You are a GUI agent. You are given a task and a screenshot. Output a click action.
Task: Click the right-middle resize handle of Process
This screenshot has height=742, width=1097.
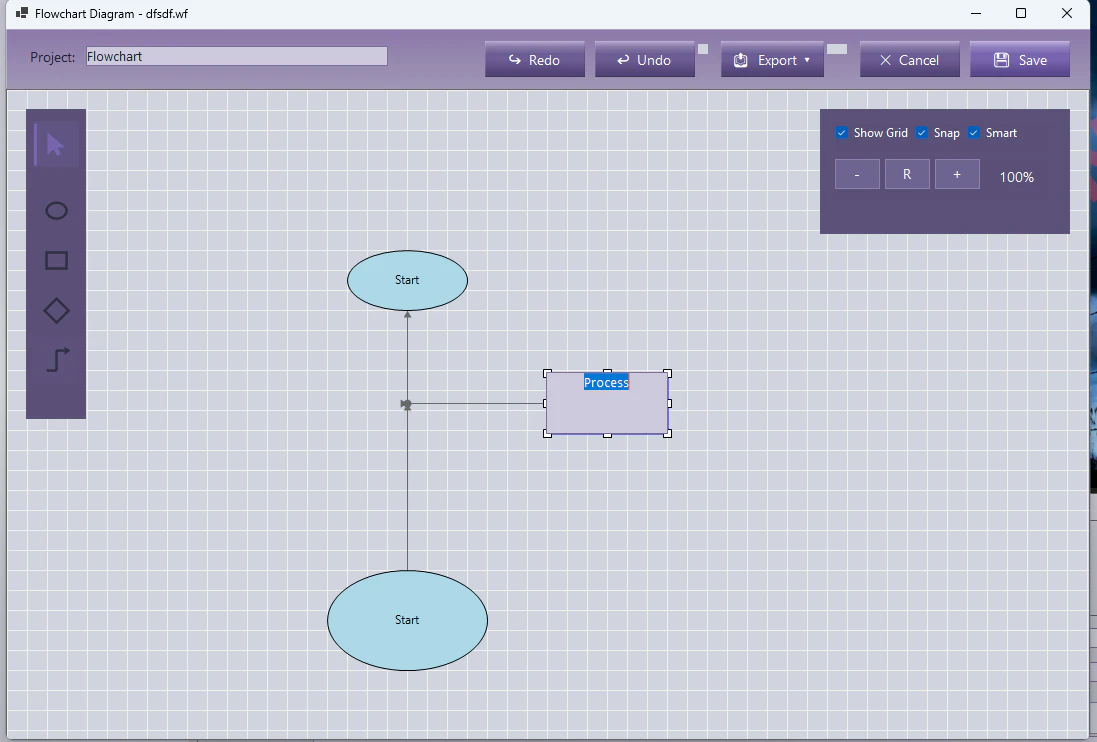tap(670, 404)
